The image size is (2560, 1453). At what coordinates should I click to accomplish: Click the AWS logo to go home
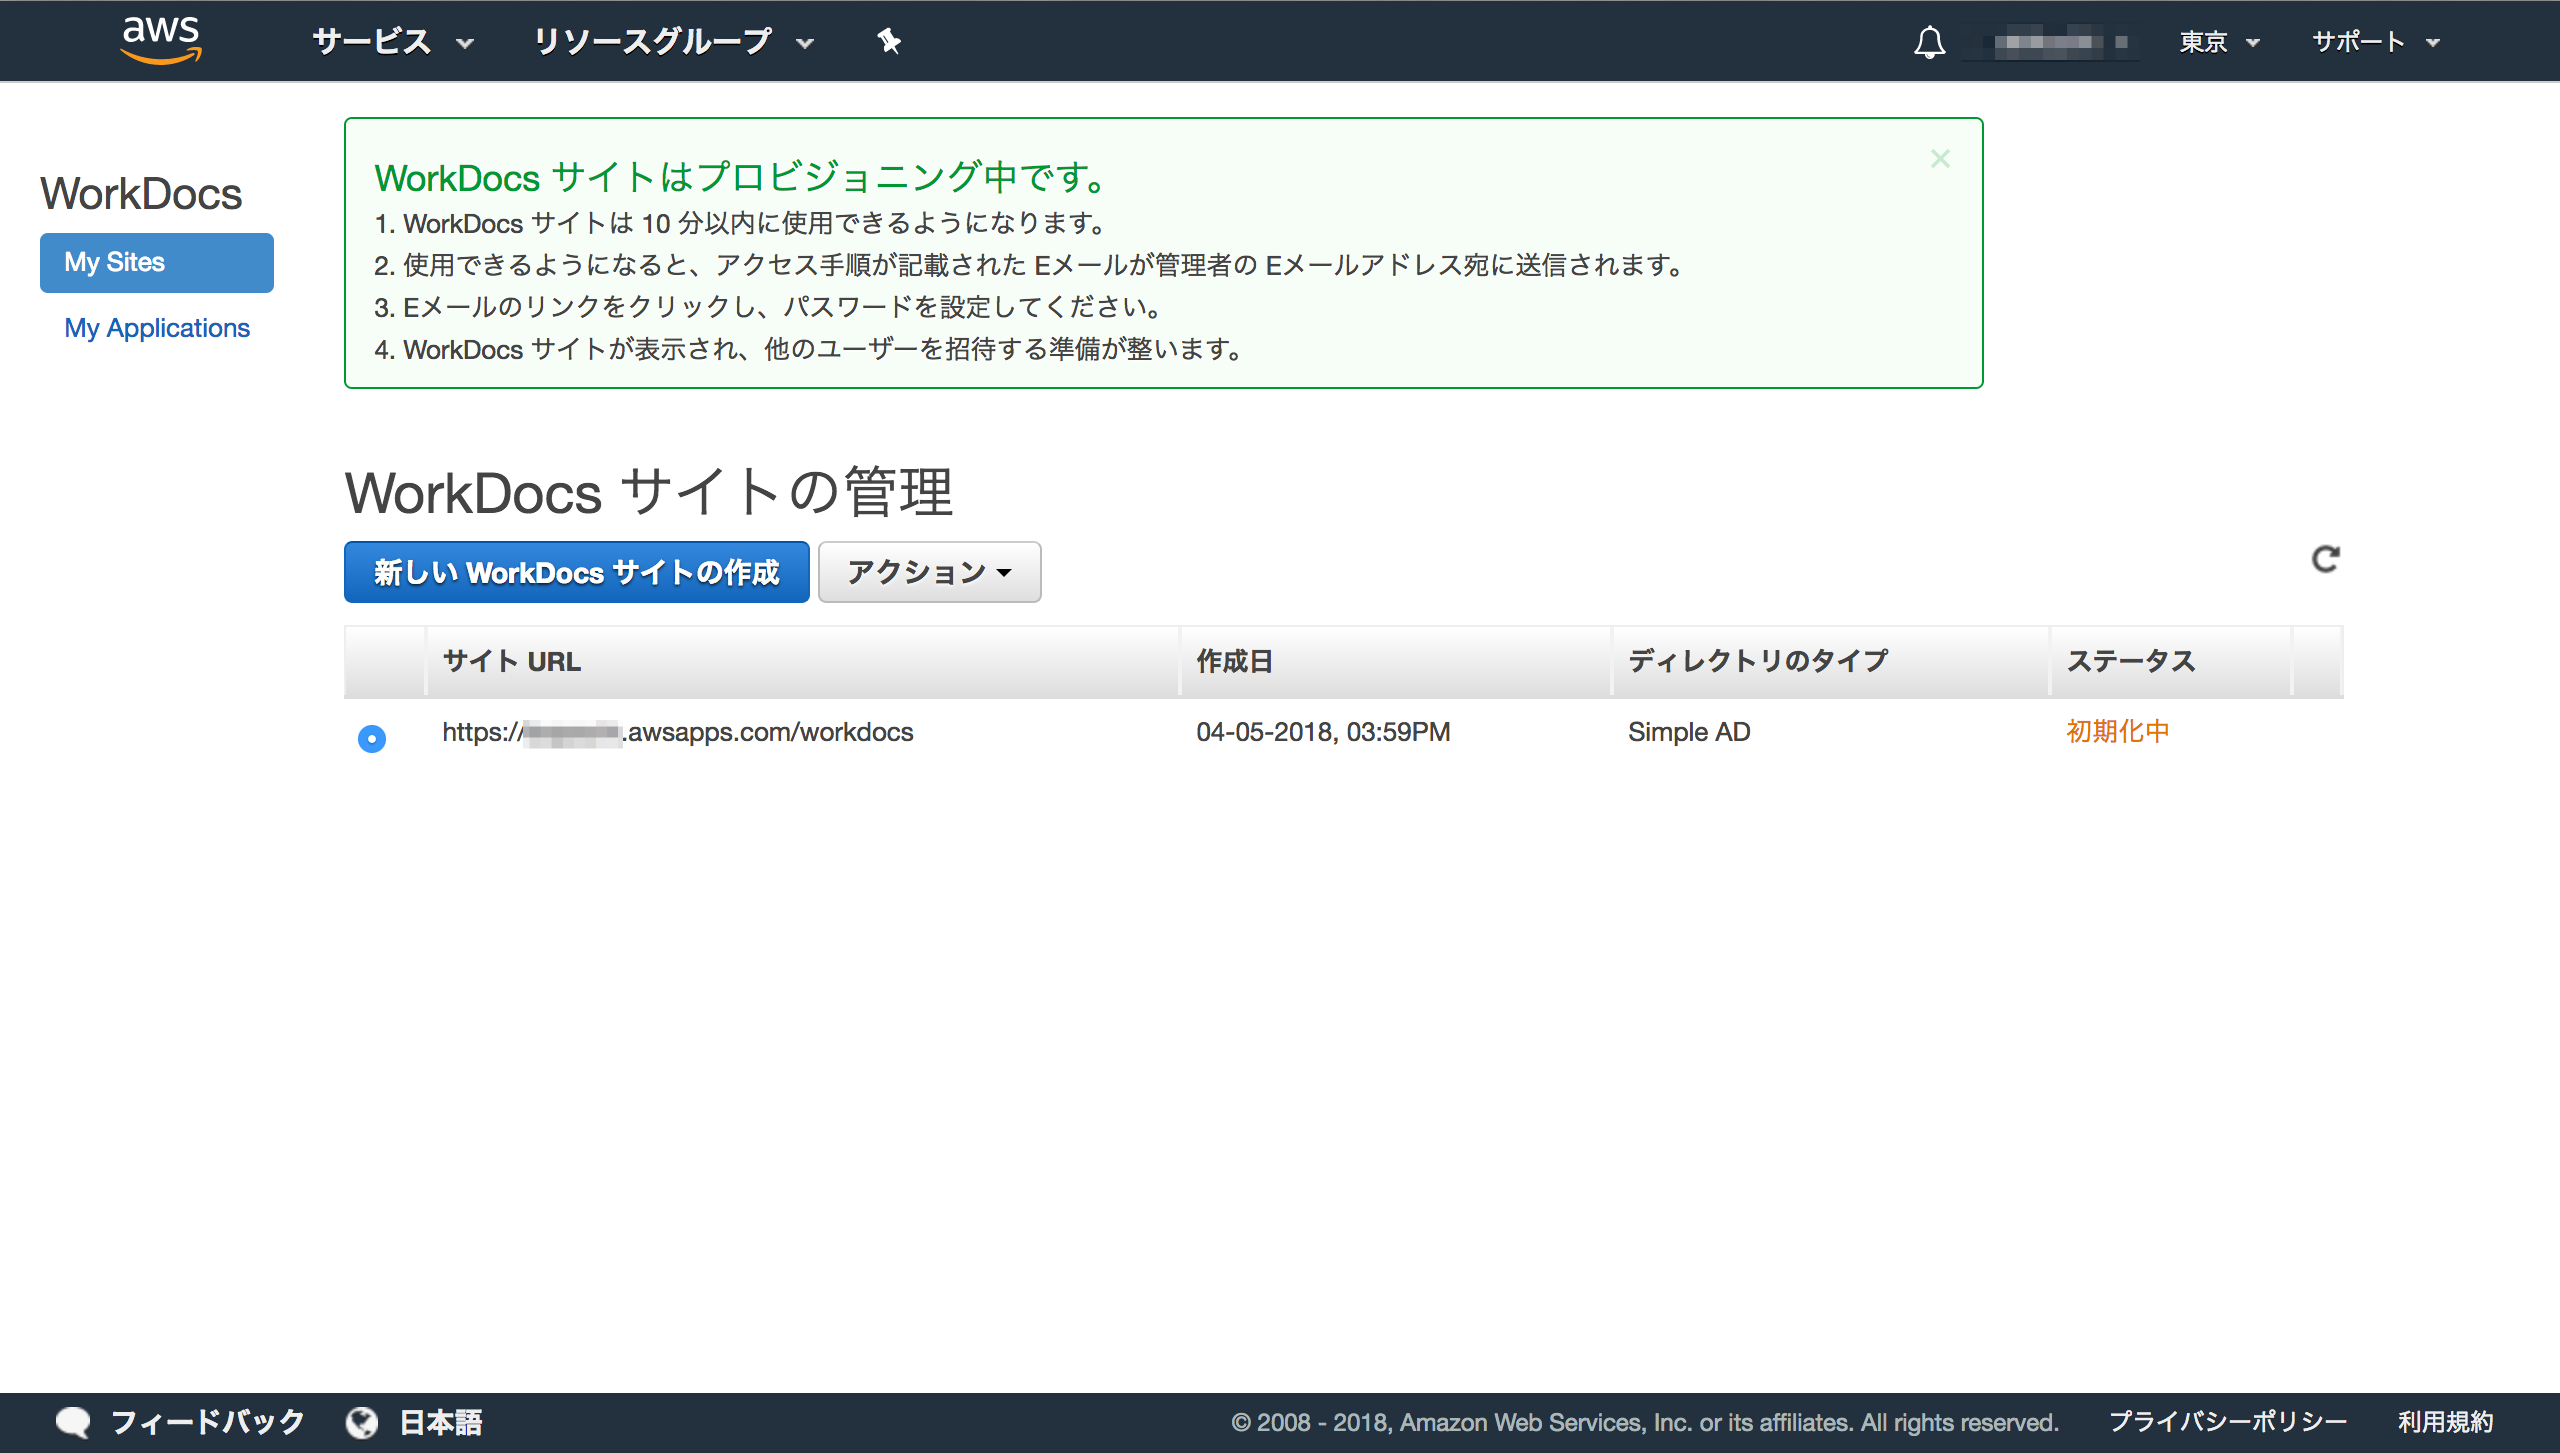(x=160, y=40)
